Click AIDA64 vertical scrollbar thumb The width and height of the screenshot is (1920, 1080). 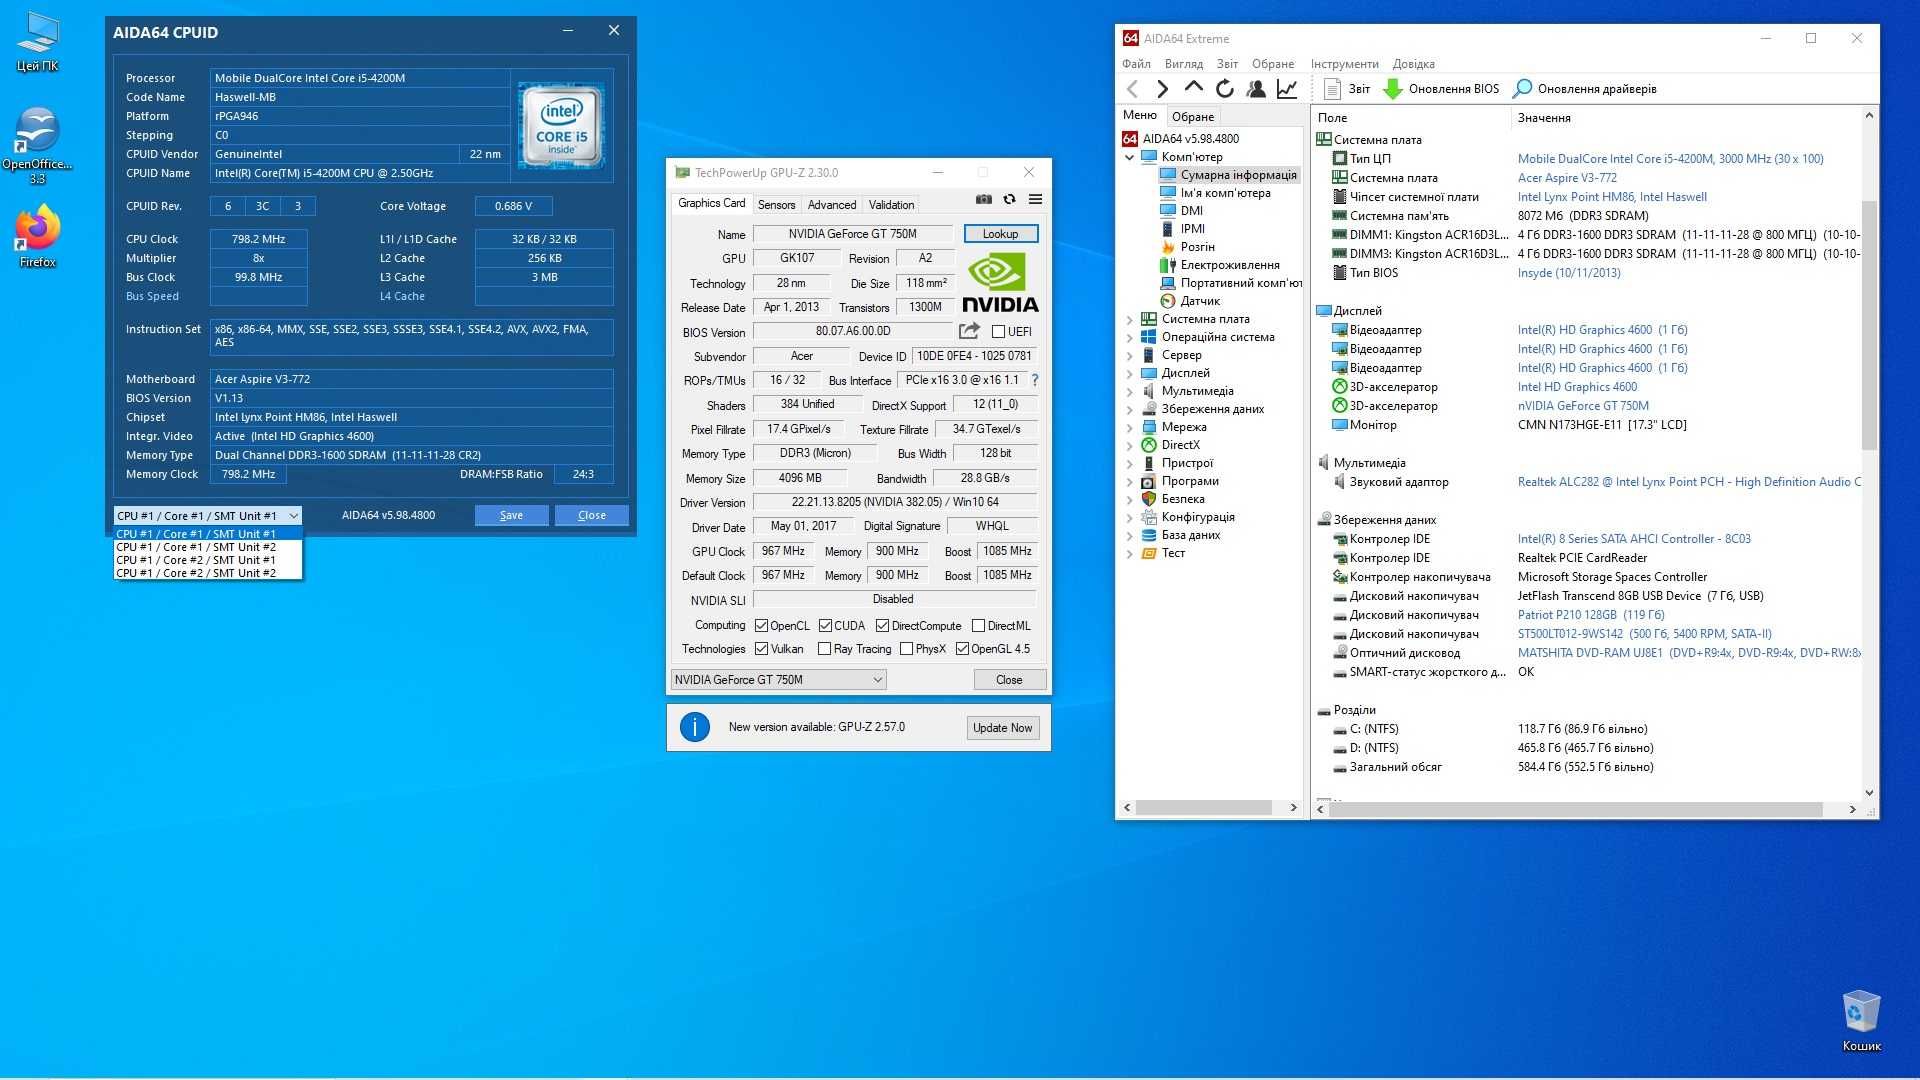1868,325
